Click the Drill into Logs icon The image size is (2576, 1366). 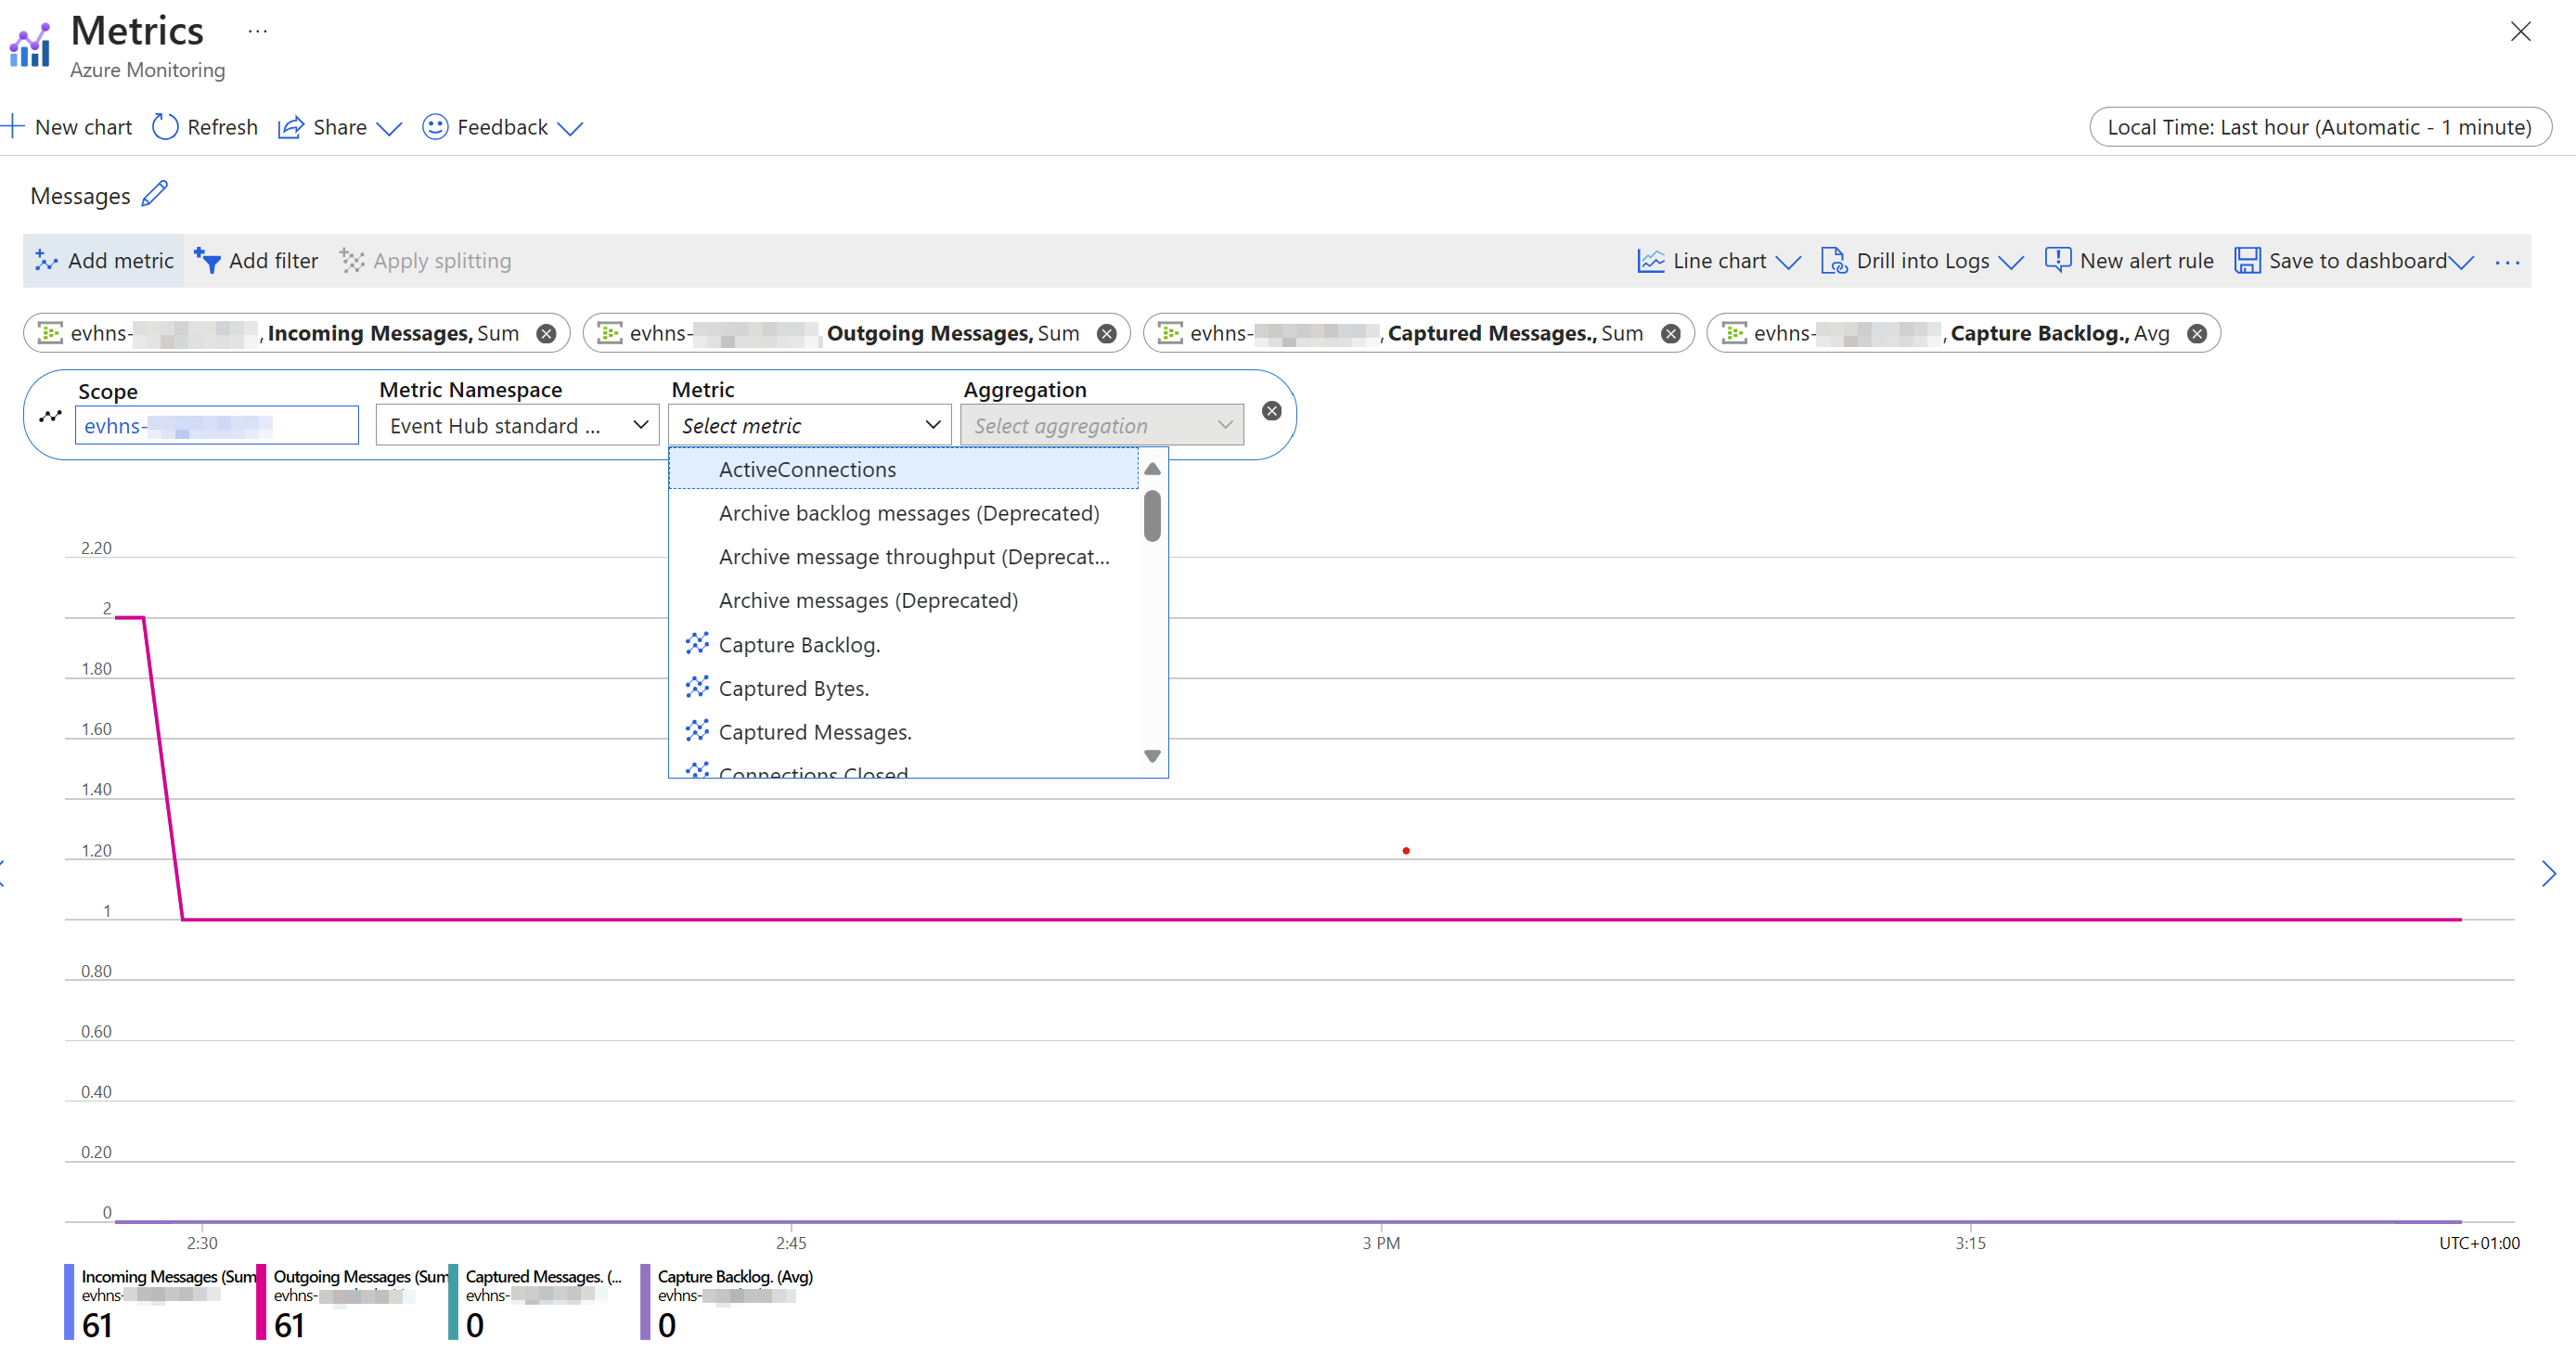pos(1836,261)
